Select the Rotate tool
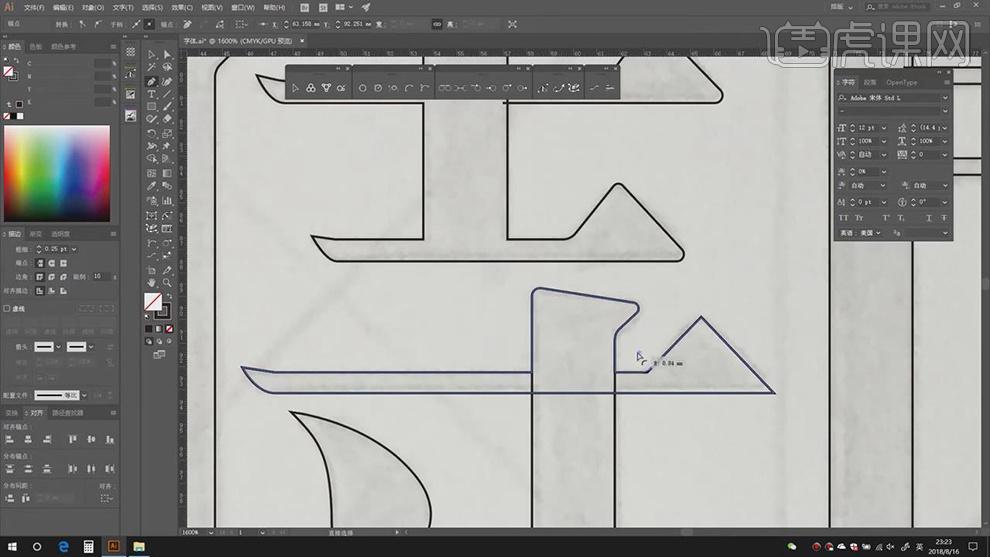This screenshot has height=557, width=990. tap(152, 133)
